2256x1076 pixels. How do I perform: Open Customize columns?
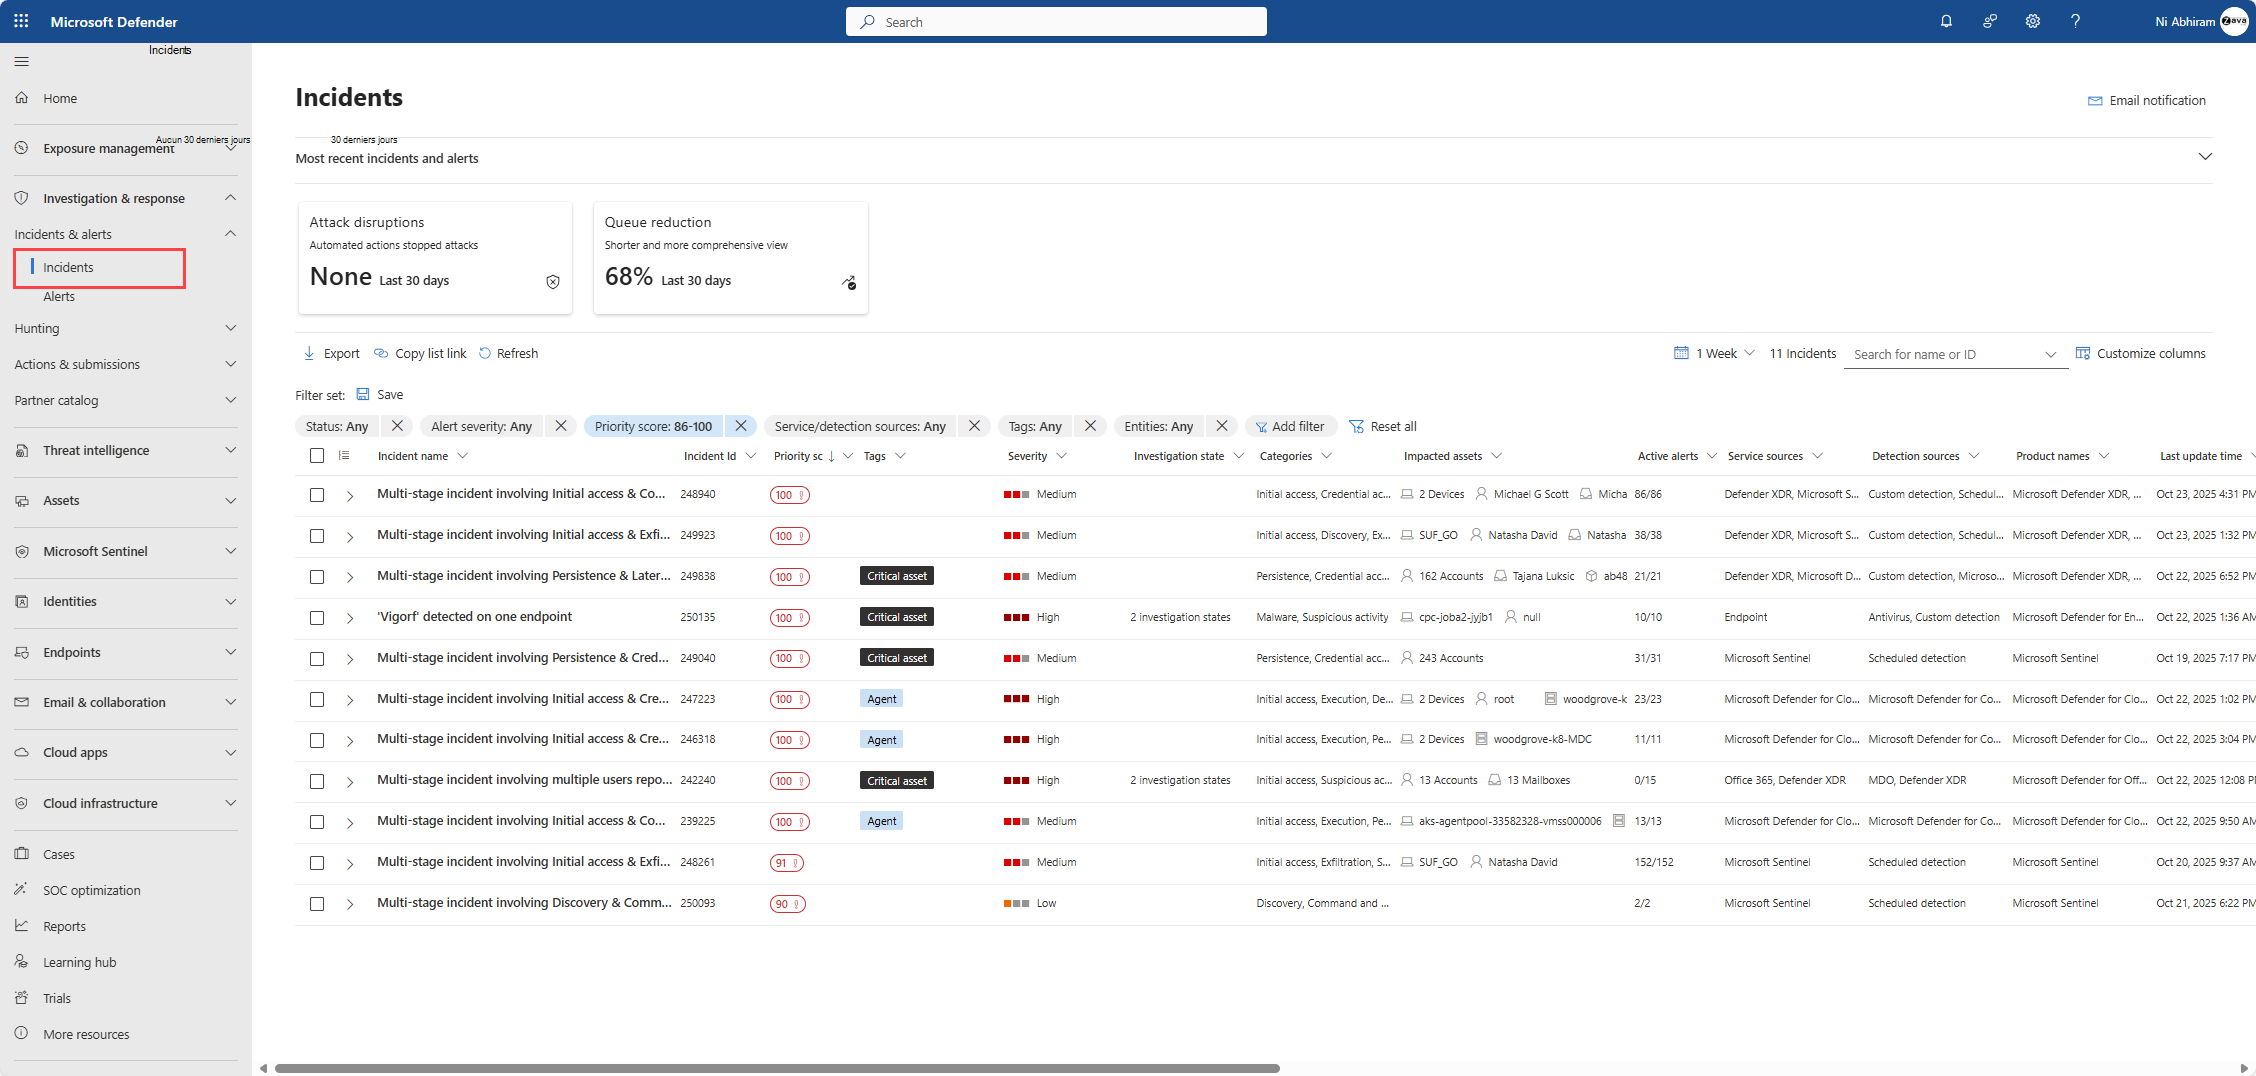pos(2141,353)
